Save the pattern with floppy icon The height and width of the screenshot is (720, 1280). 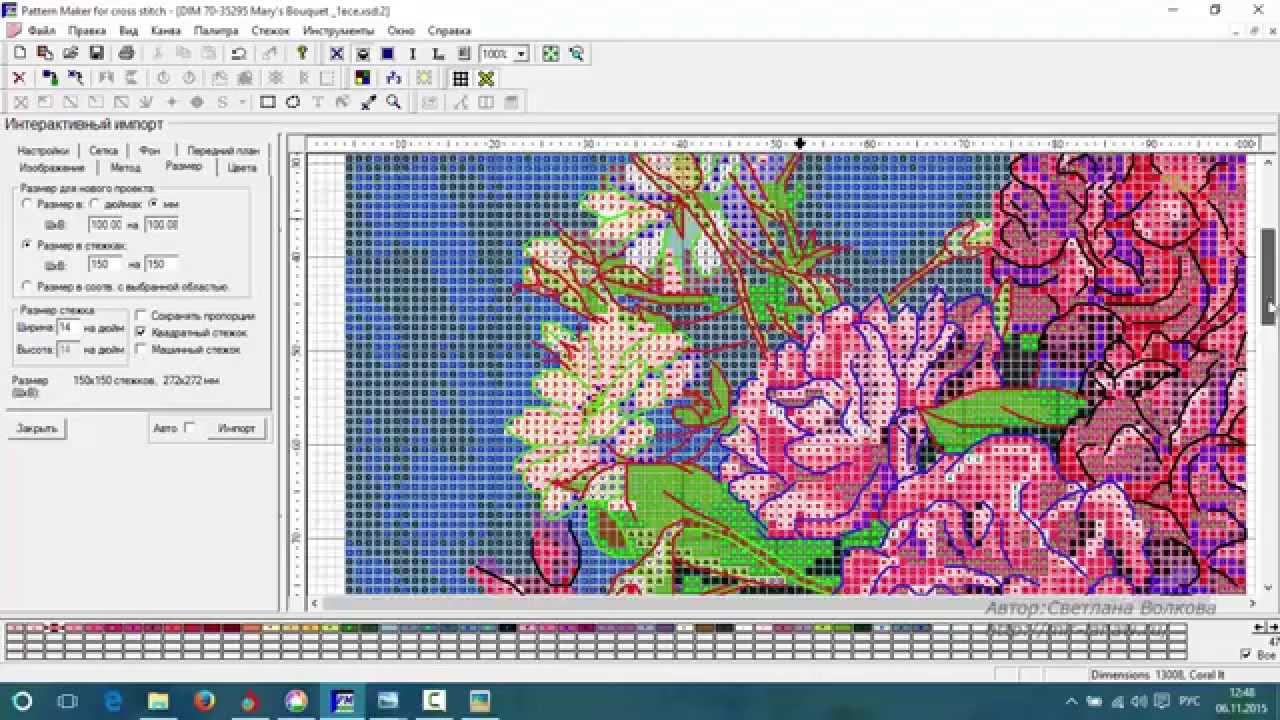[x=96, y=53]
